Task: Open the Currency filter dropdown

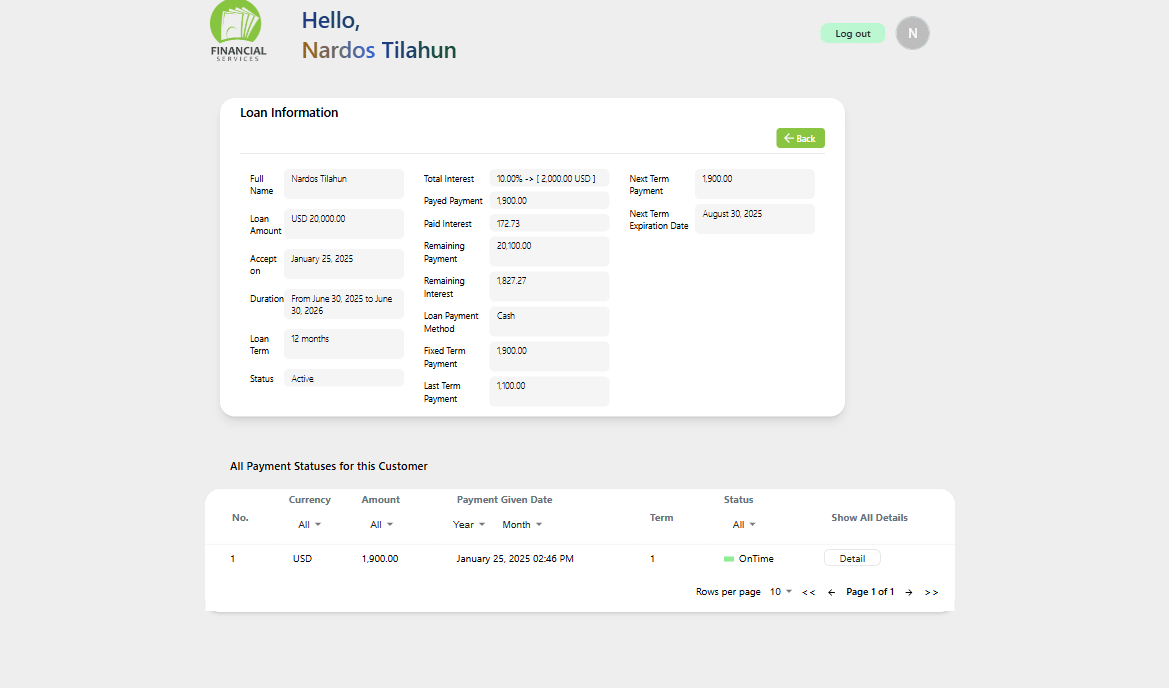Action: [310, 523]
